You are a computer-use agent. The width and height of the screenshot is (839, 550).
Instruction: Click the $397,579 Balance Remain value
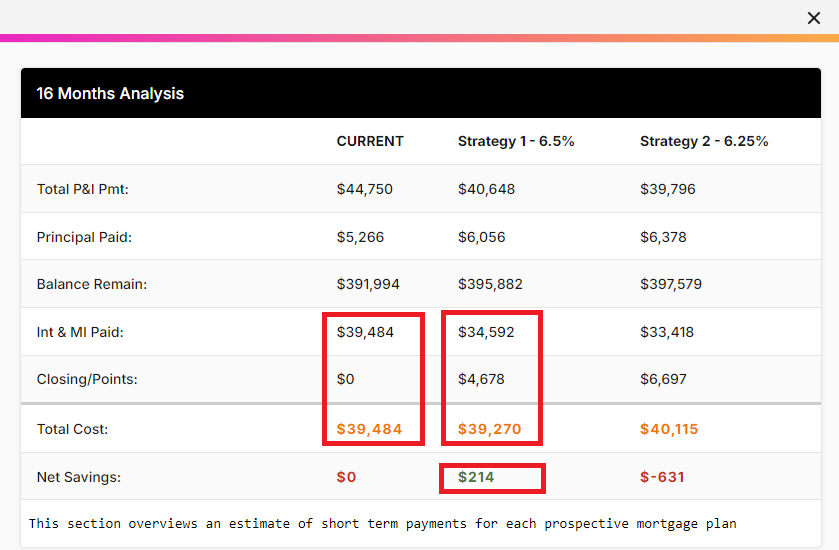click(671, 284)
